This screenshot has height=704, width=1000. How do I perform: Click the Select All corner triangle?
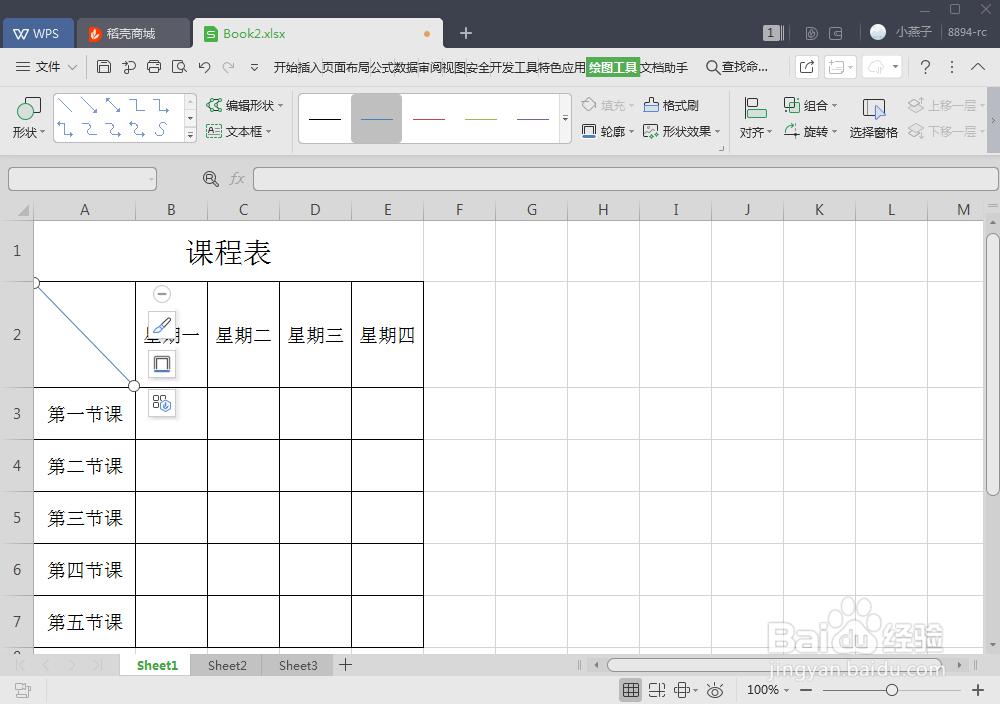pyautogui.click(x=23, y=210)
